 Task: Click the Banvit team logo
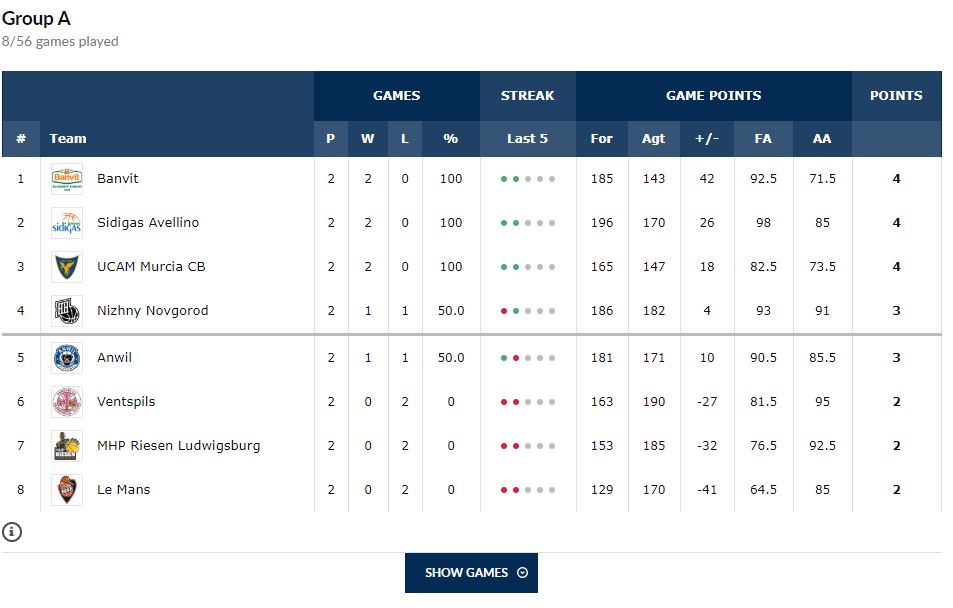point(67,179)
